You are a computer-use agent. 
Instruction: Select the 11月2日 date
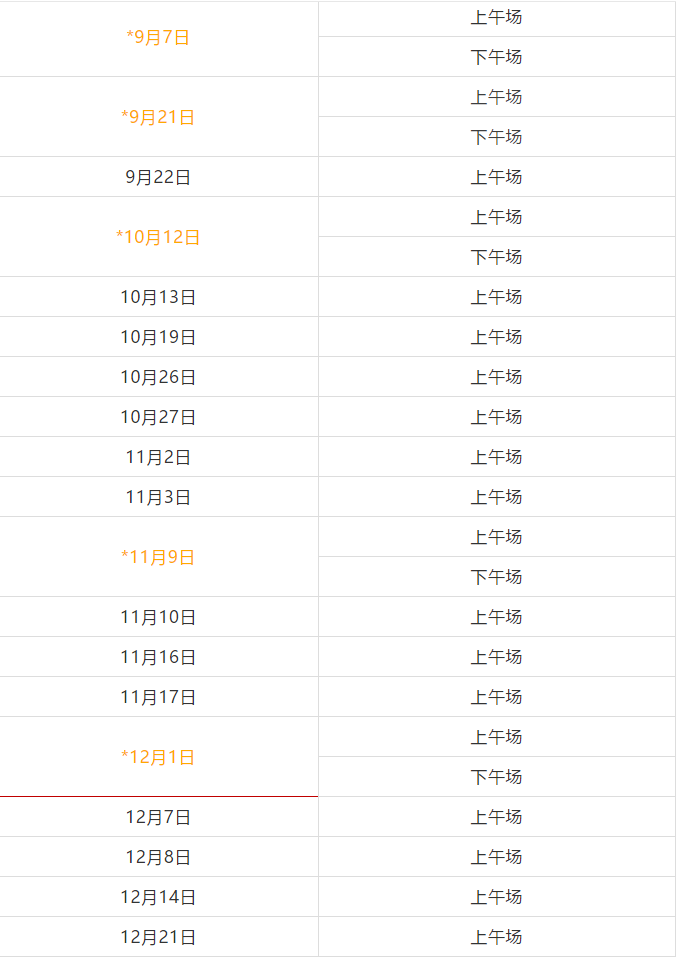[158, 457]
